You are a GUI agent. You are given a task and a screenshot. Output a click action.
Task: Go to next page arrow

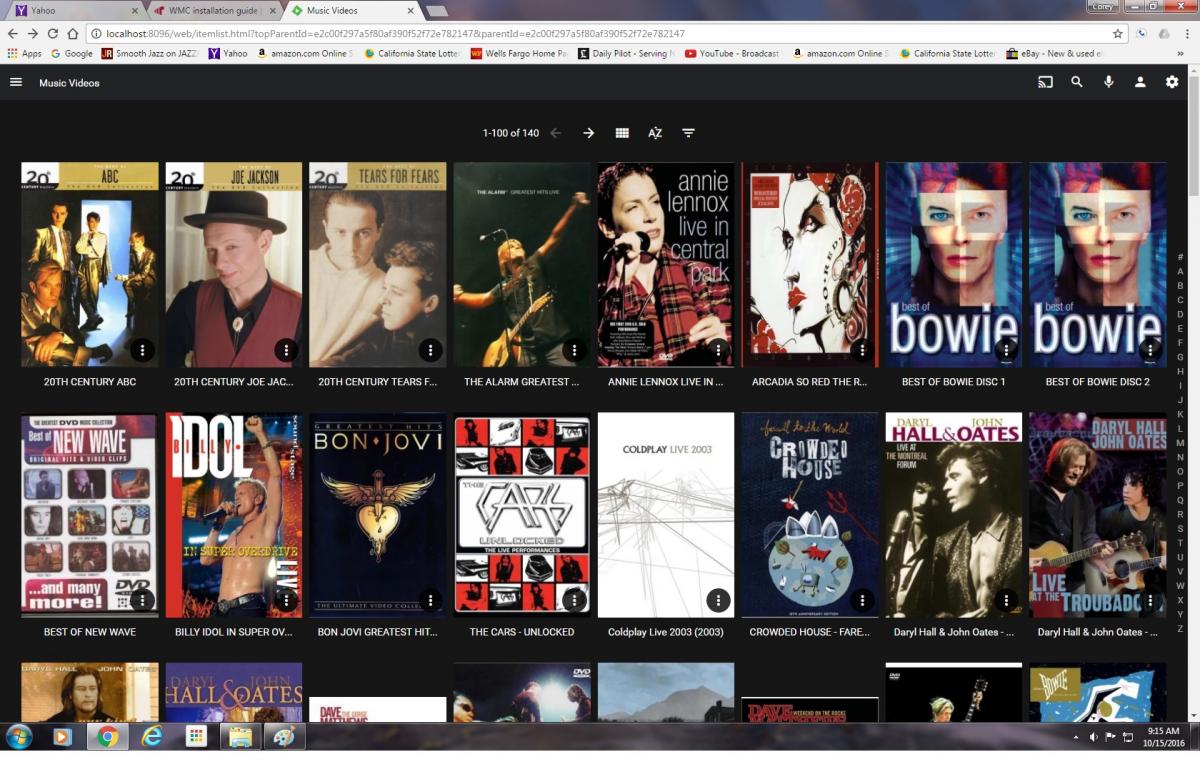[x=589, y=133]
